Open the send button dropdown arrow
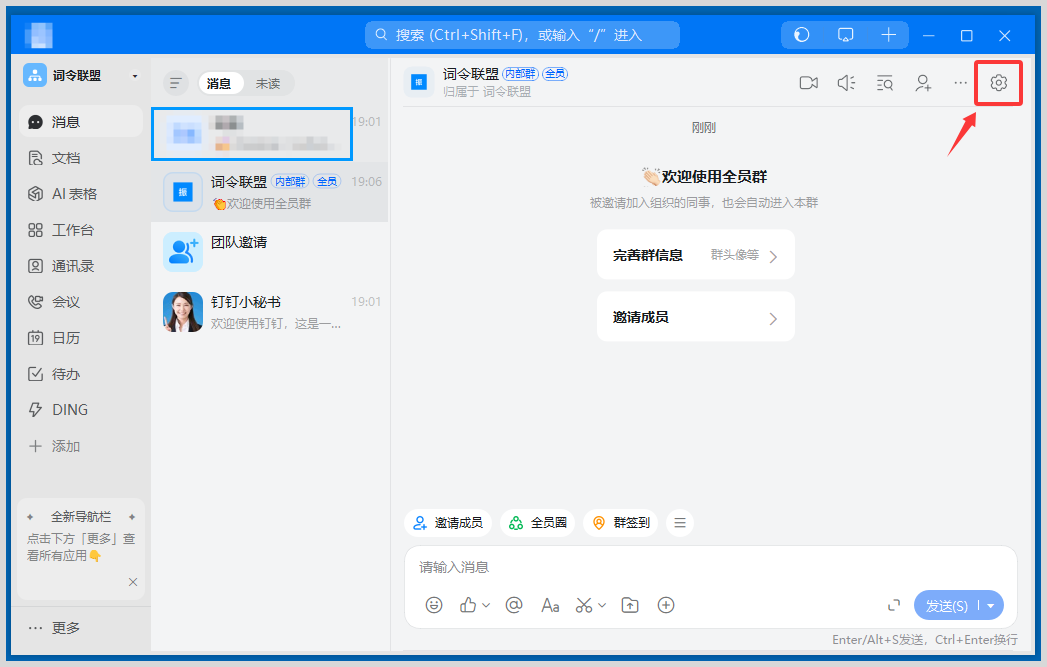Screen dimensions: 1047x667 pos(991,606)
